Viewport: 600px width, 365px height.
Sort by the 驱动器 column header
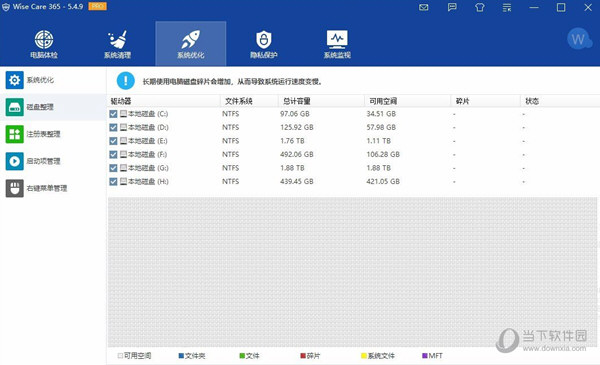(163, 101)
